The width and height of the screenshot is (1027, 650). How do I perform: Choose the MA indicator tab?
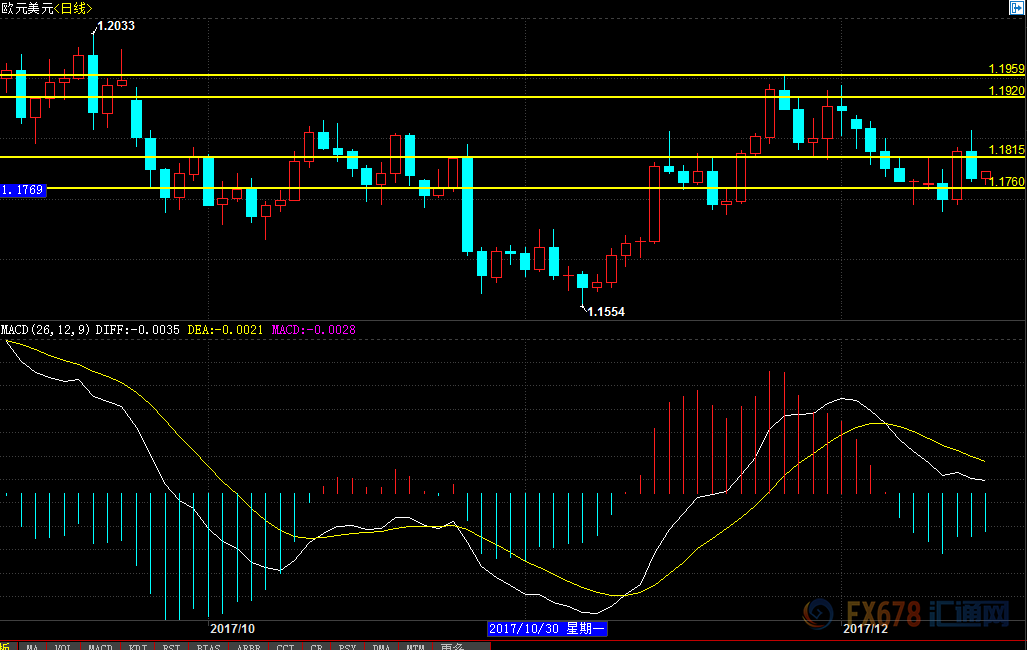[x=33, y=646]
